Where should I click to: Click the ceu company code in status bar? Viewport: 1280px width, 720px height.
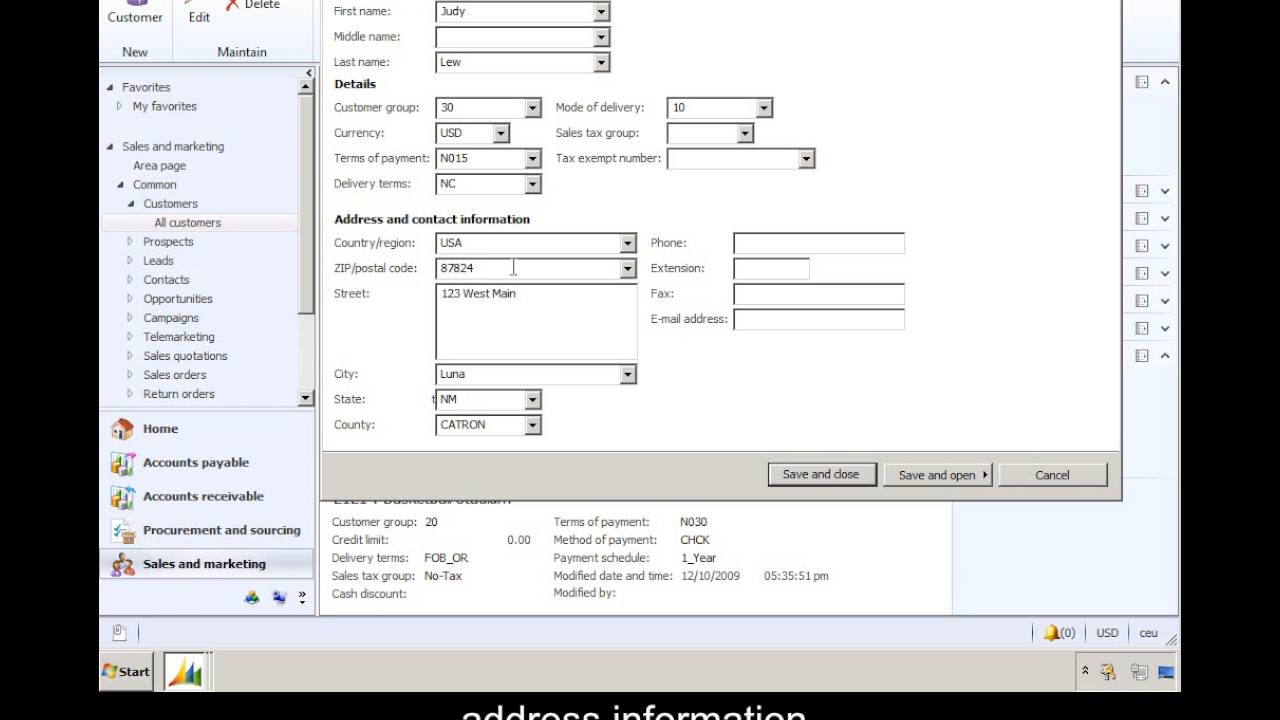1148,633
